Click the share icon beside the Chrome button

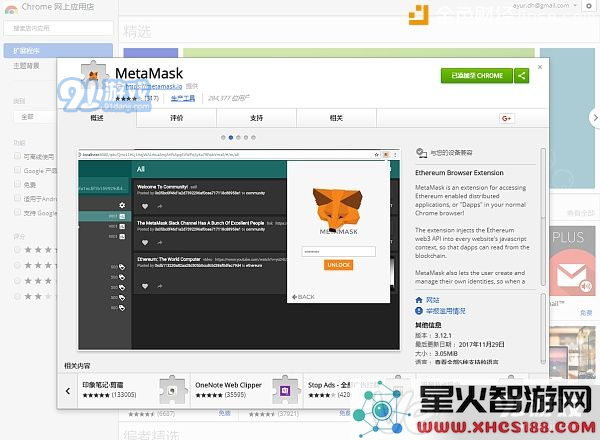point(521,76)
